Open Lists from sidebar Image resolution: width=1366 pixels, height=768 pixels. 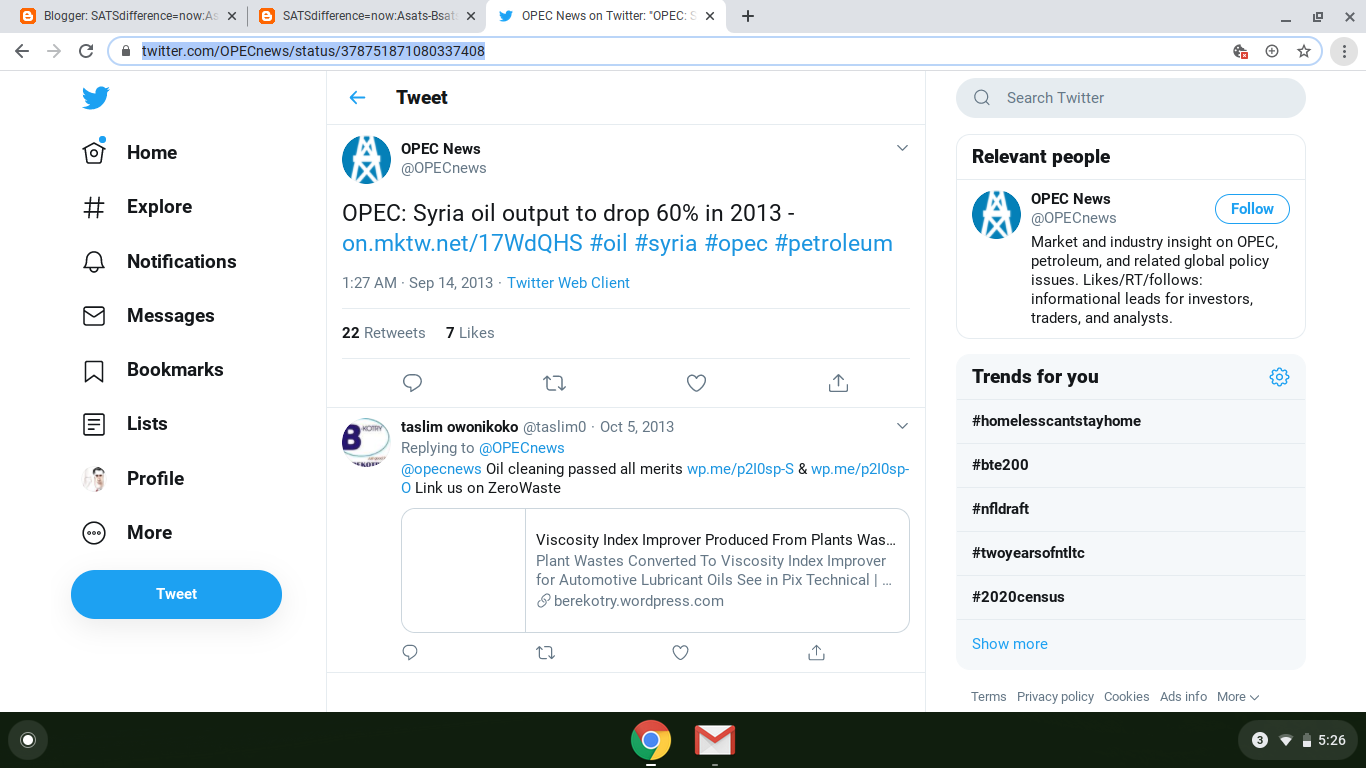[125, 424]
